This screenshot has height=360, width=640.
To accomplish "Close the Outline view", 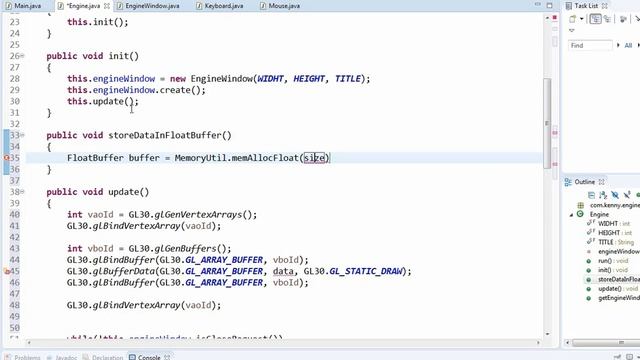I will point(601,182).
